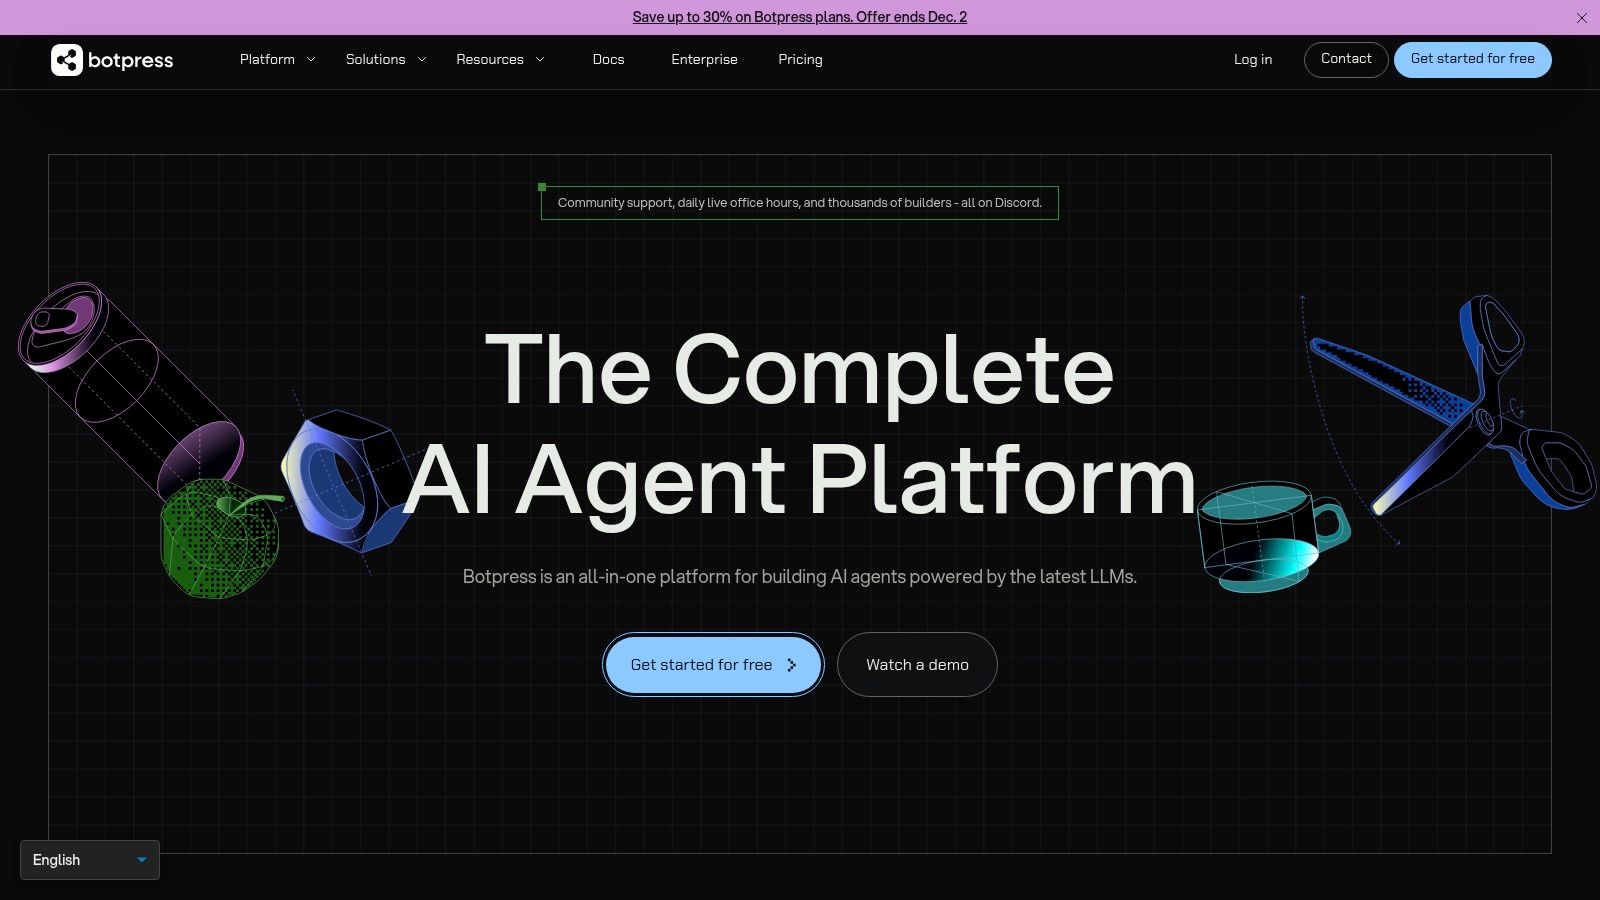This screenshot has width=1600, height=900.
Task: Click hero Get started for free button
Action: (x=713, y=665)
